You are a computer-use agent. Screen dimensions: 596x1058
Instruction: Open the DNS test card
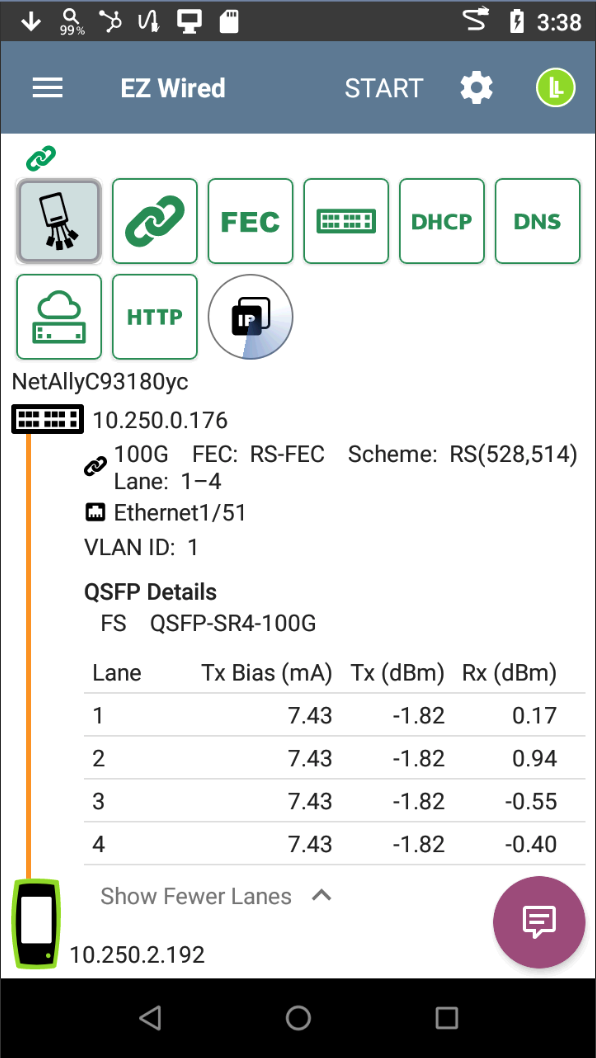[537, 221]
